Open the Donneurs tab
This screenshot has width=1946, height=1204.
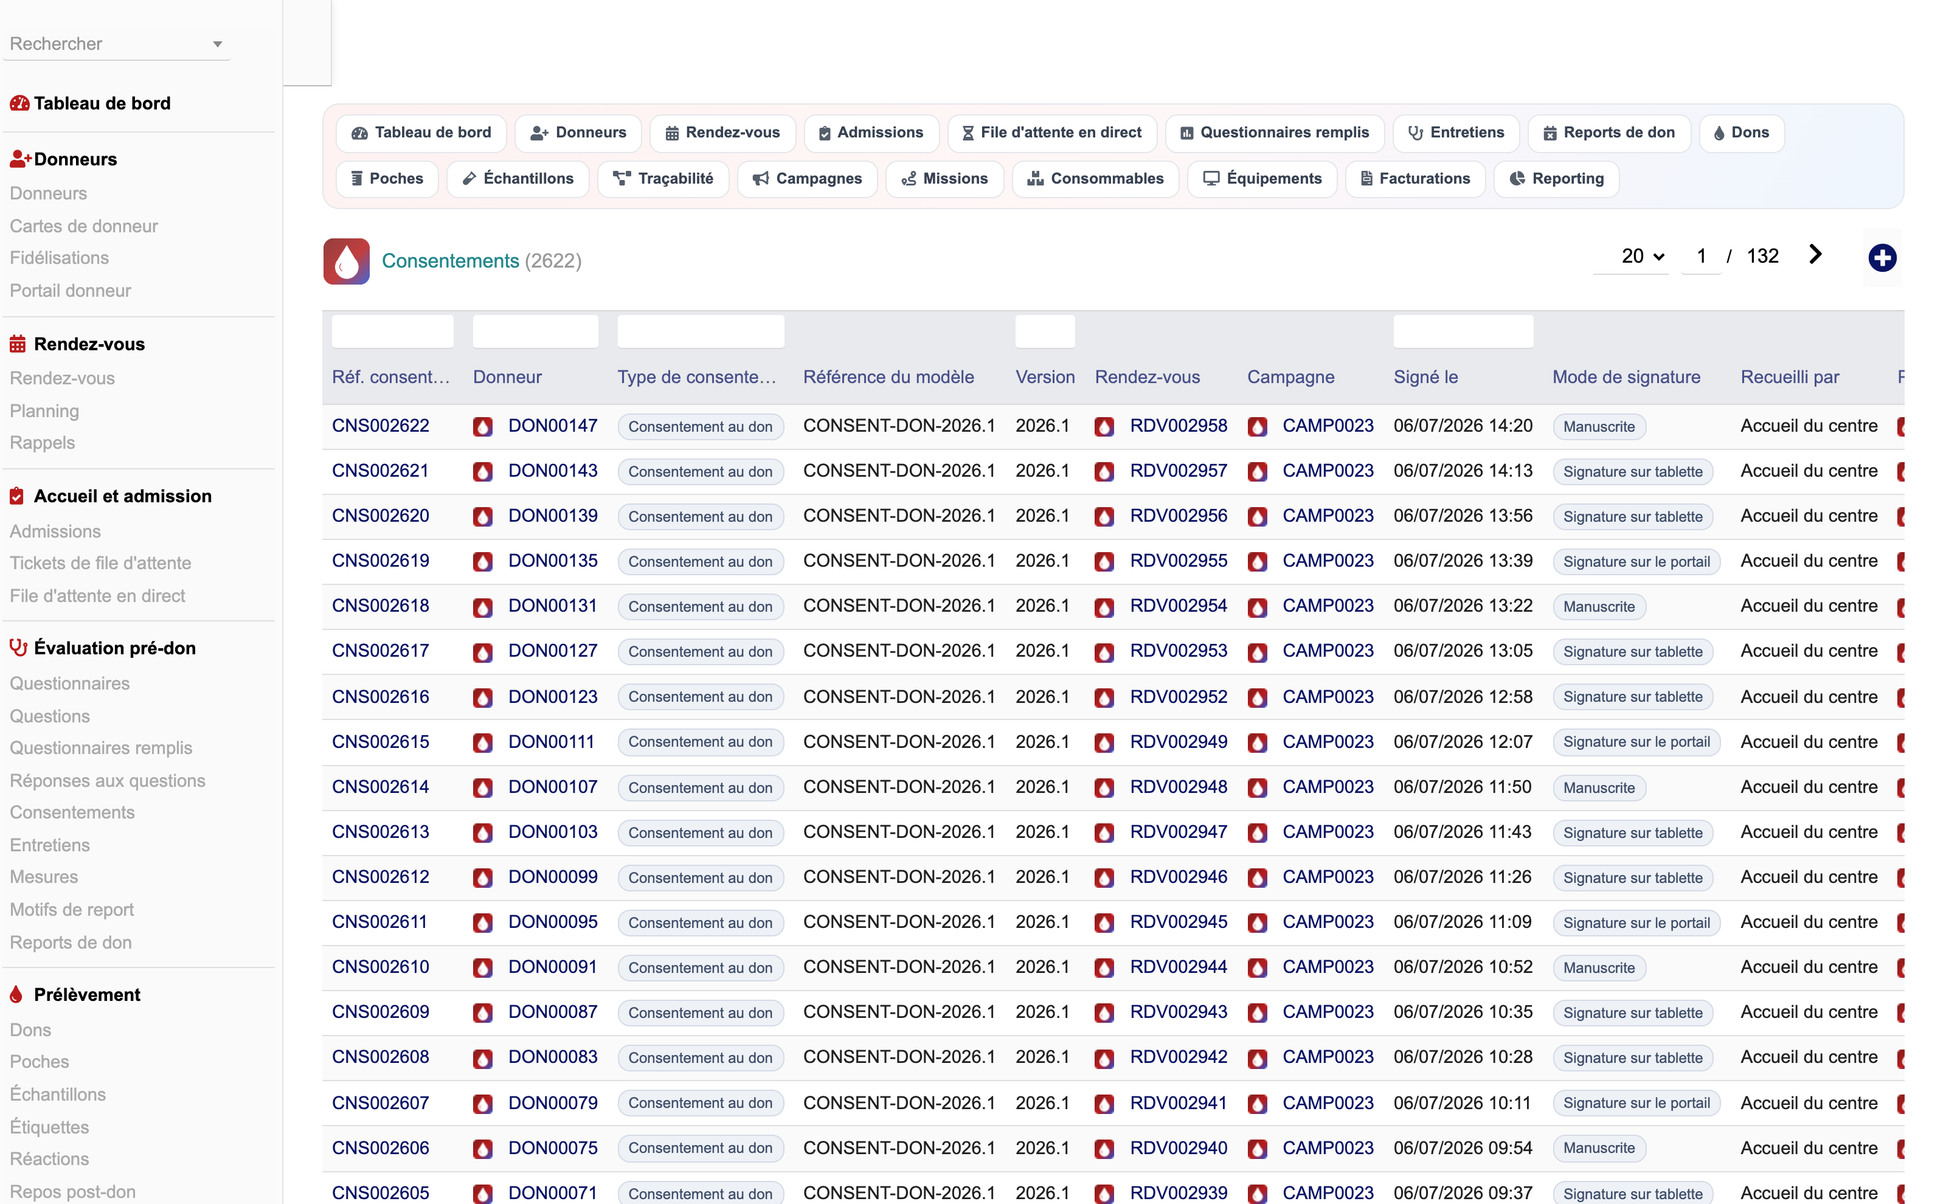578,133
